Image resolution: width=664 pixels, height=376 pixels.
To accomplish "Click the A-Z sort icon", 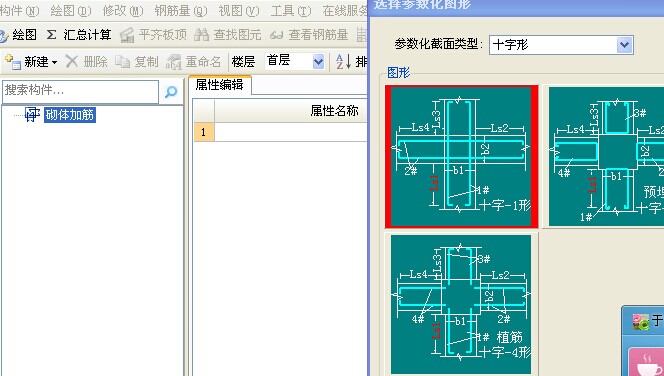I will (x=343, y=61).
